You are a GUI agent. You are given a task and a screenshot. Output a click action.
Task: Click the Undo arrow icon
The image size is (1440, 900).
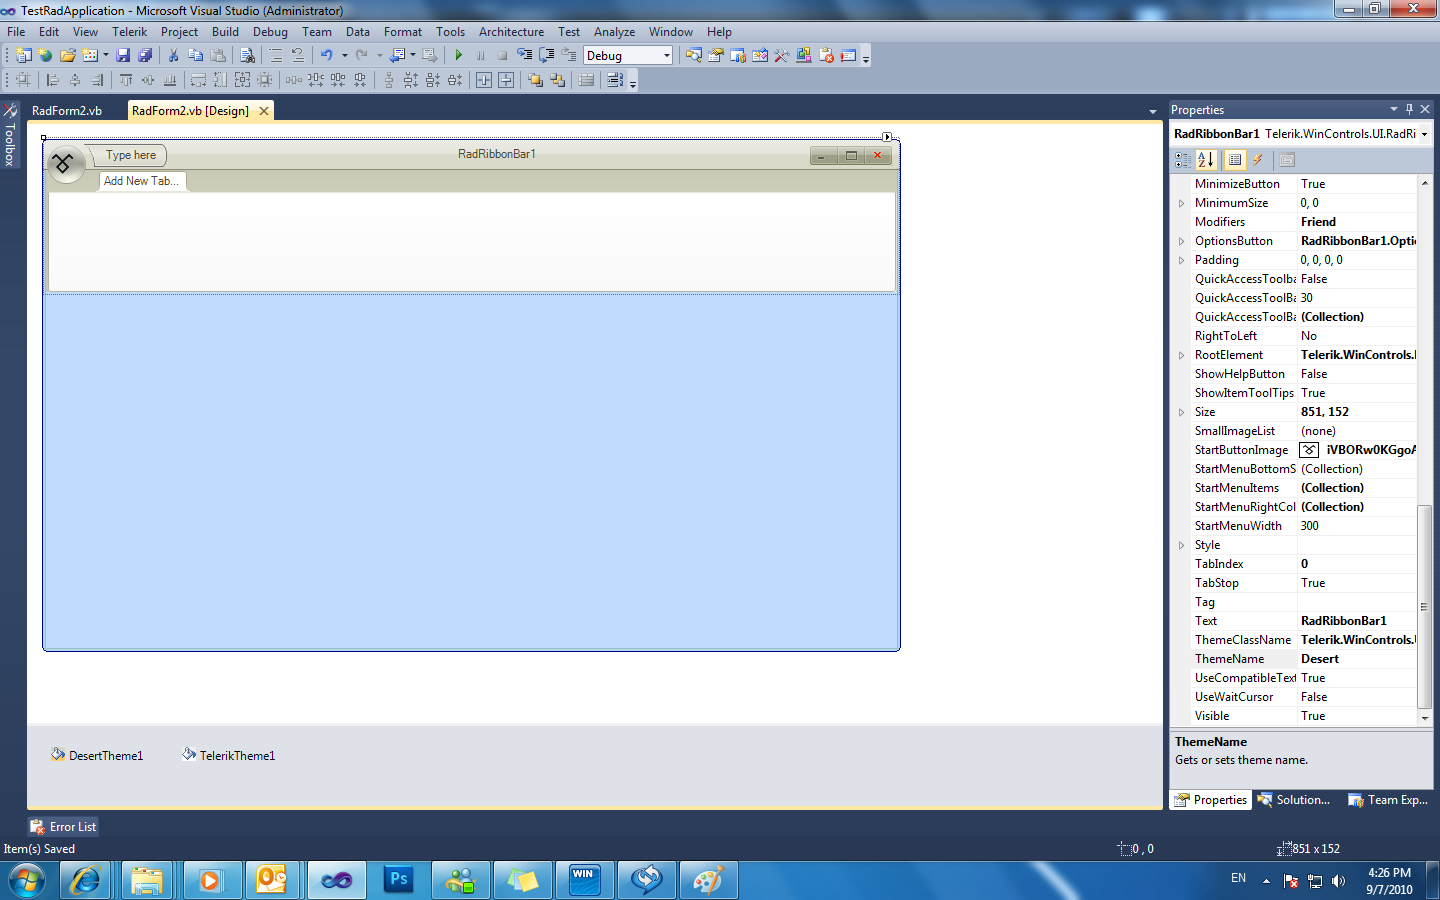point(326,56)
